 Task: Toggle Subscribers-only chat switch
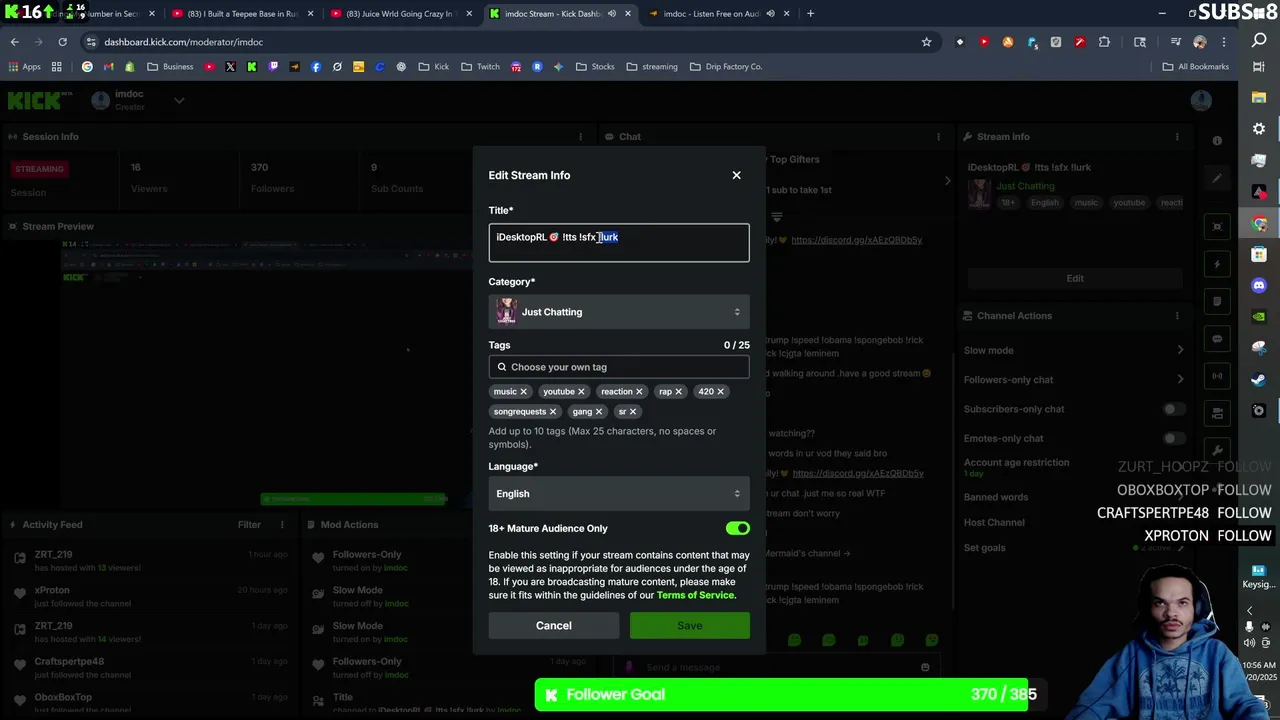(1174, 409)
